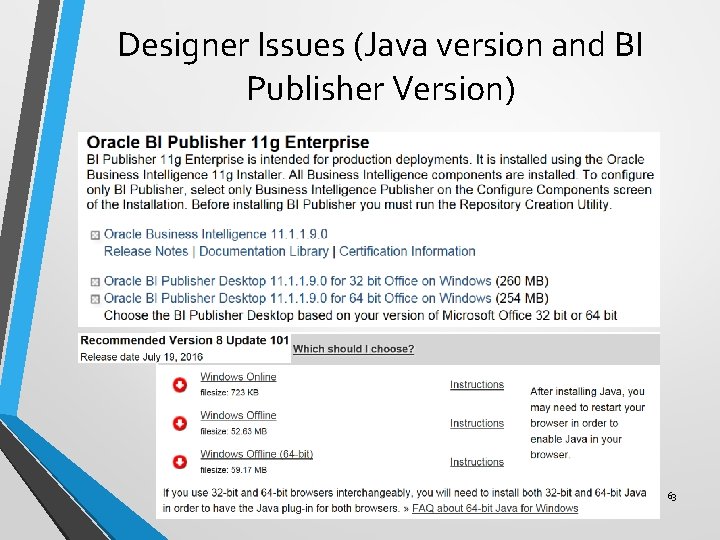Click the '(260 MB)' size text
Image resolution: width=720 pixels, height=540 pixels.
pyautogui.click(x=522, y=281)
